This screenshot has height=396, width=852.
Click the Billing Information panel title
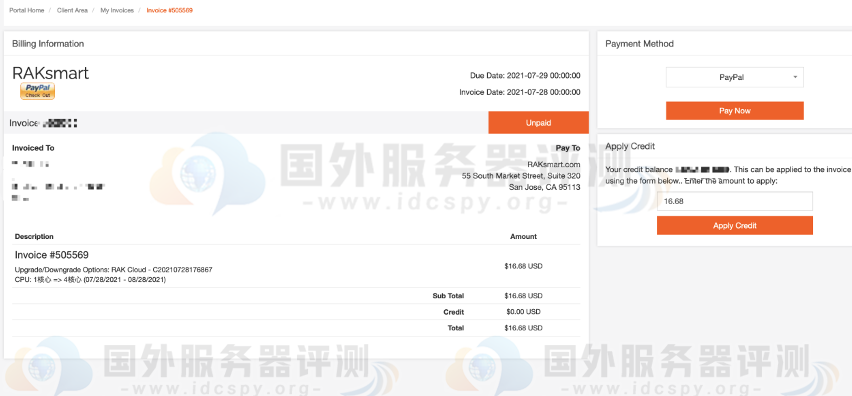coord(48,43)
